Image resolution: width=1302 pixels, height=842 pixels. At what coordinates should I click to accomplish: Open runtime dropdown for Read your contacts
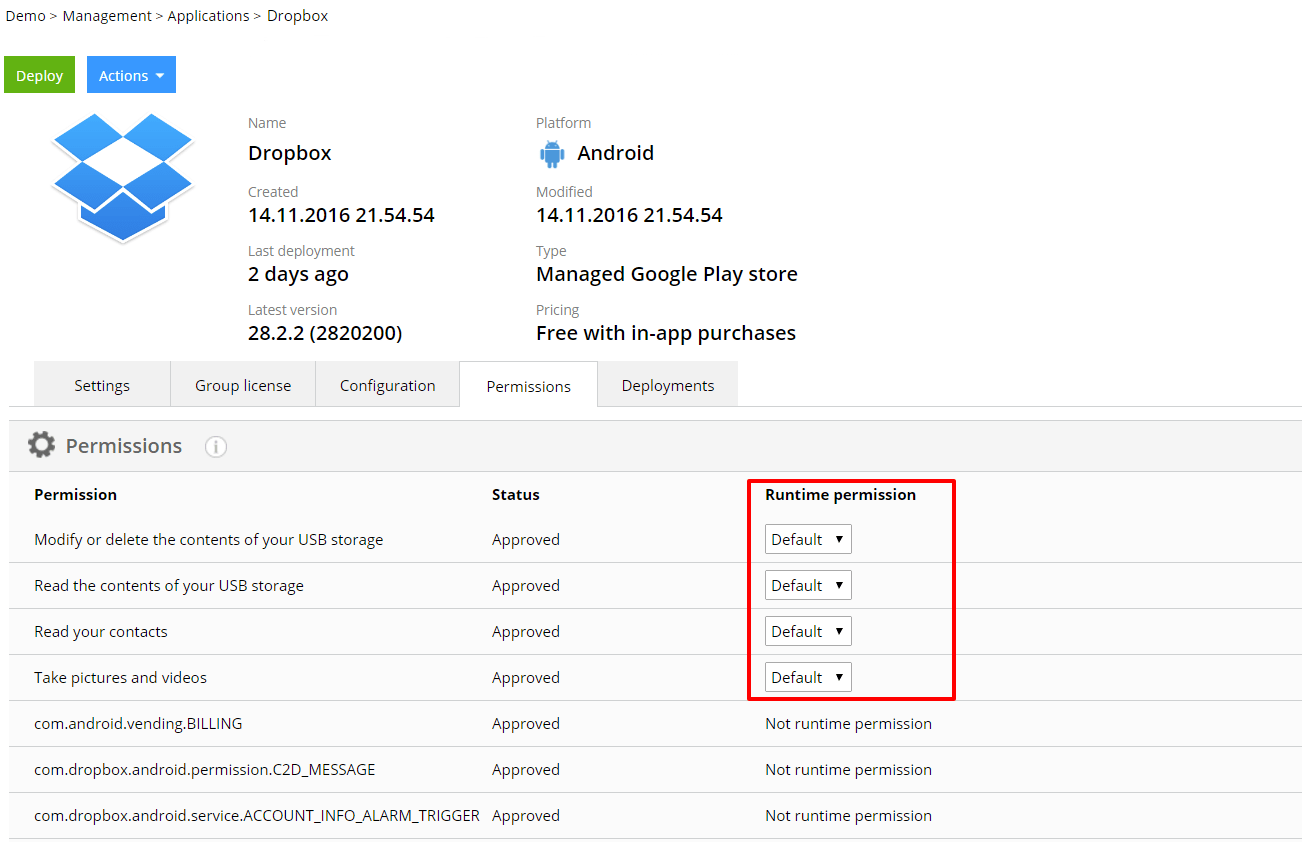pos(808,631)
